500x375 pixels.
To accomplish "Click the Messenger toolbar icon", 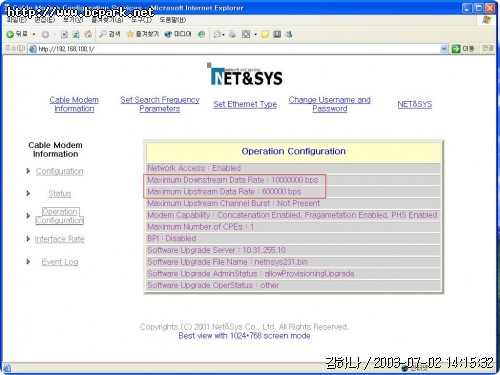I will (289, 34).
